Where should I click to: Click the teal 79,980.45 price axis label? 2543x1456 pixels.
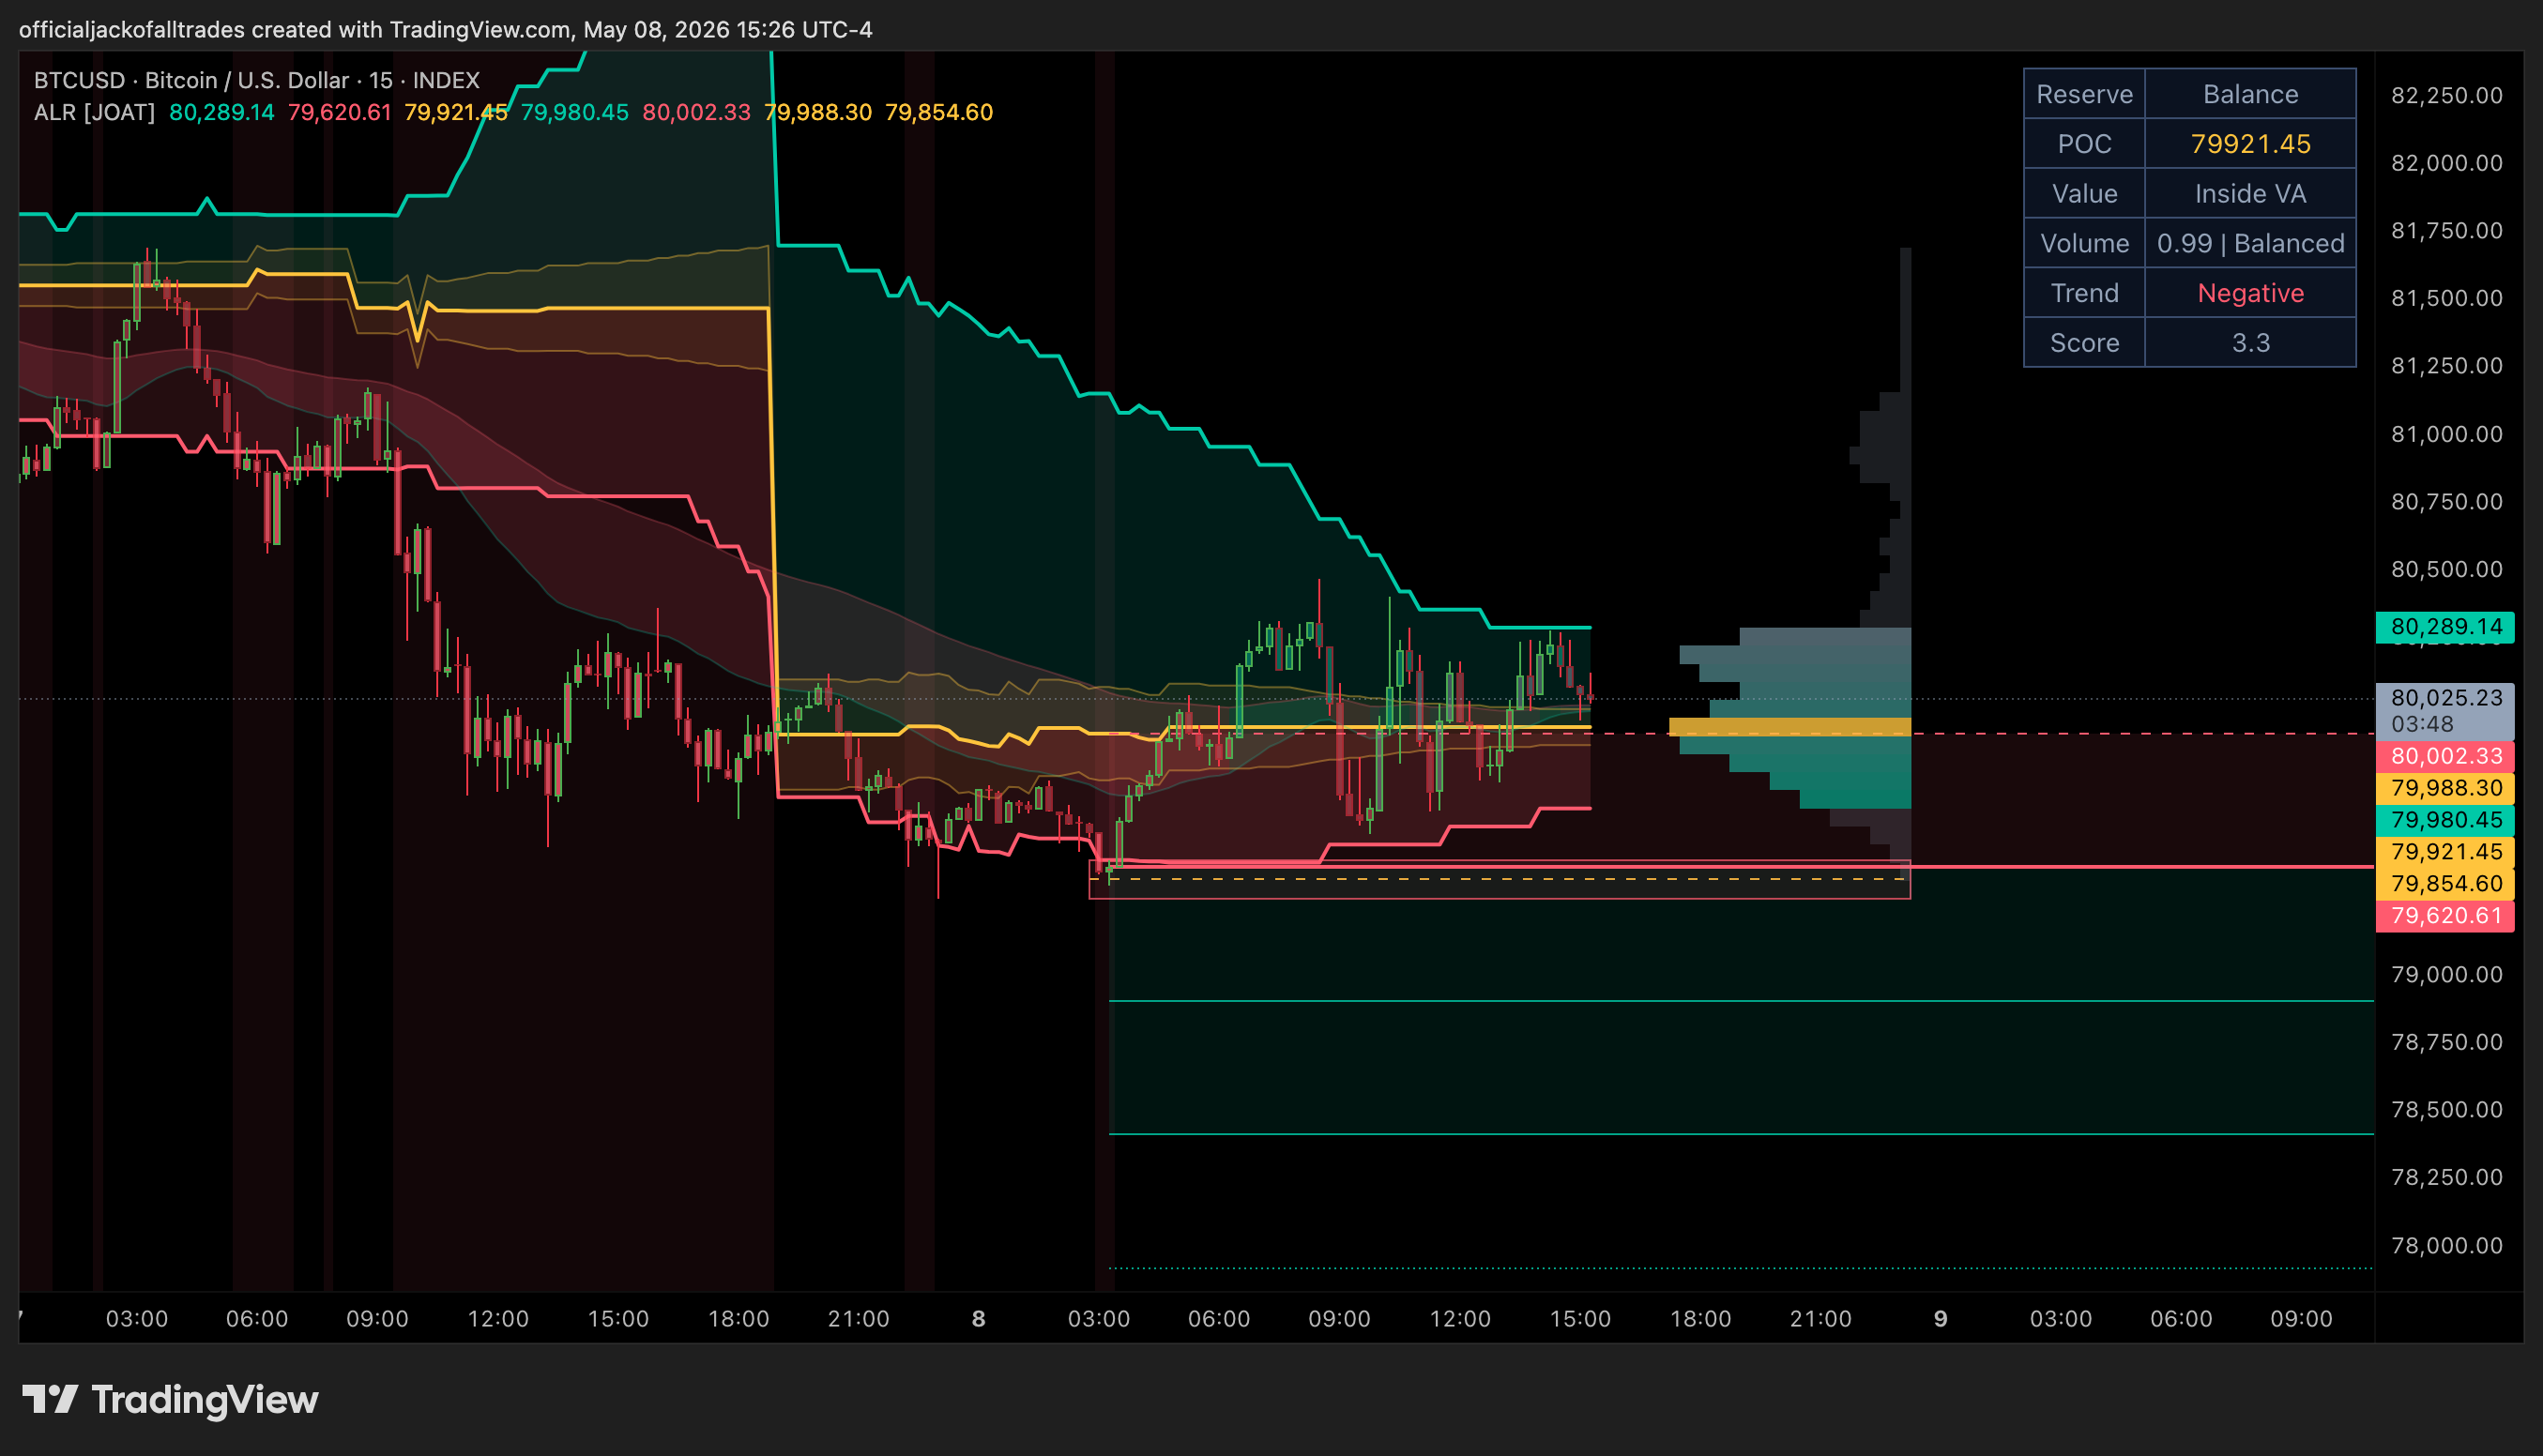click(x=2445, y=820)
